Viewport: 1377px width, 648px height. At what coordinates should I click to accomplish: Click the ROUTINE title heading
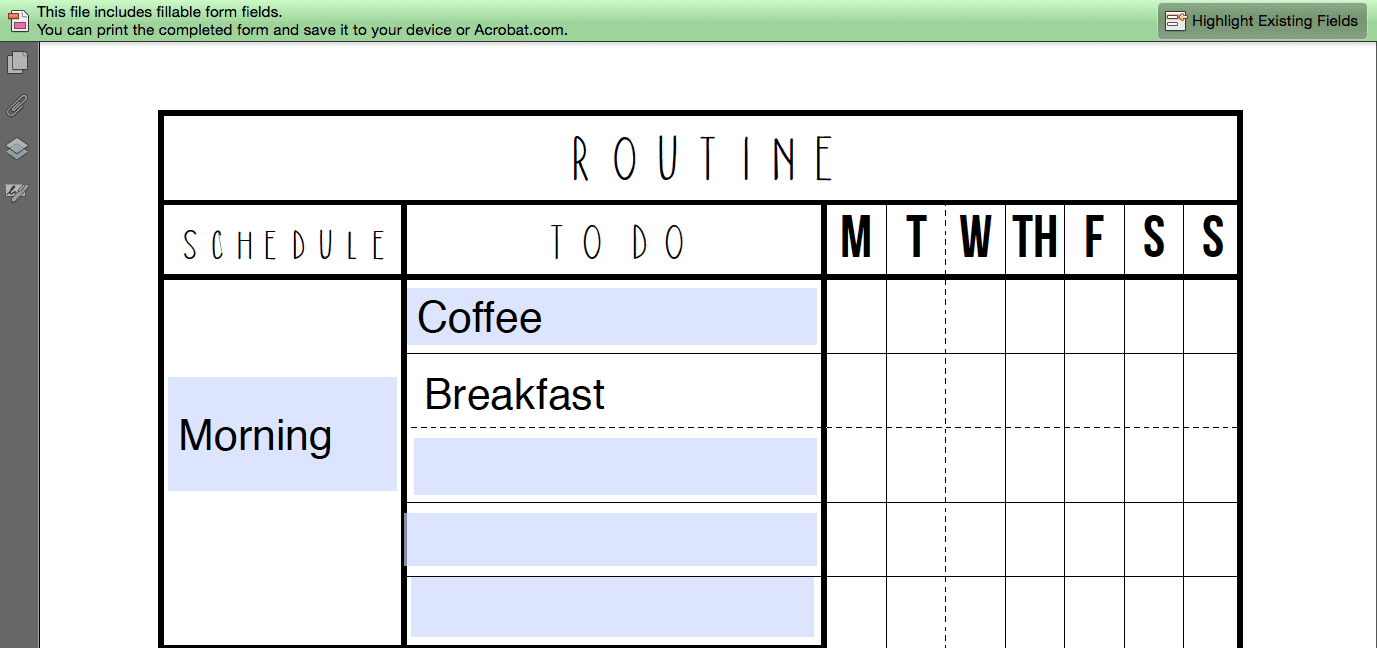click(x=702, y=158)
